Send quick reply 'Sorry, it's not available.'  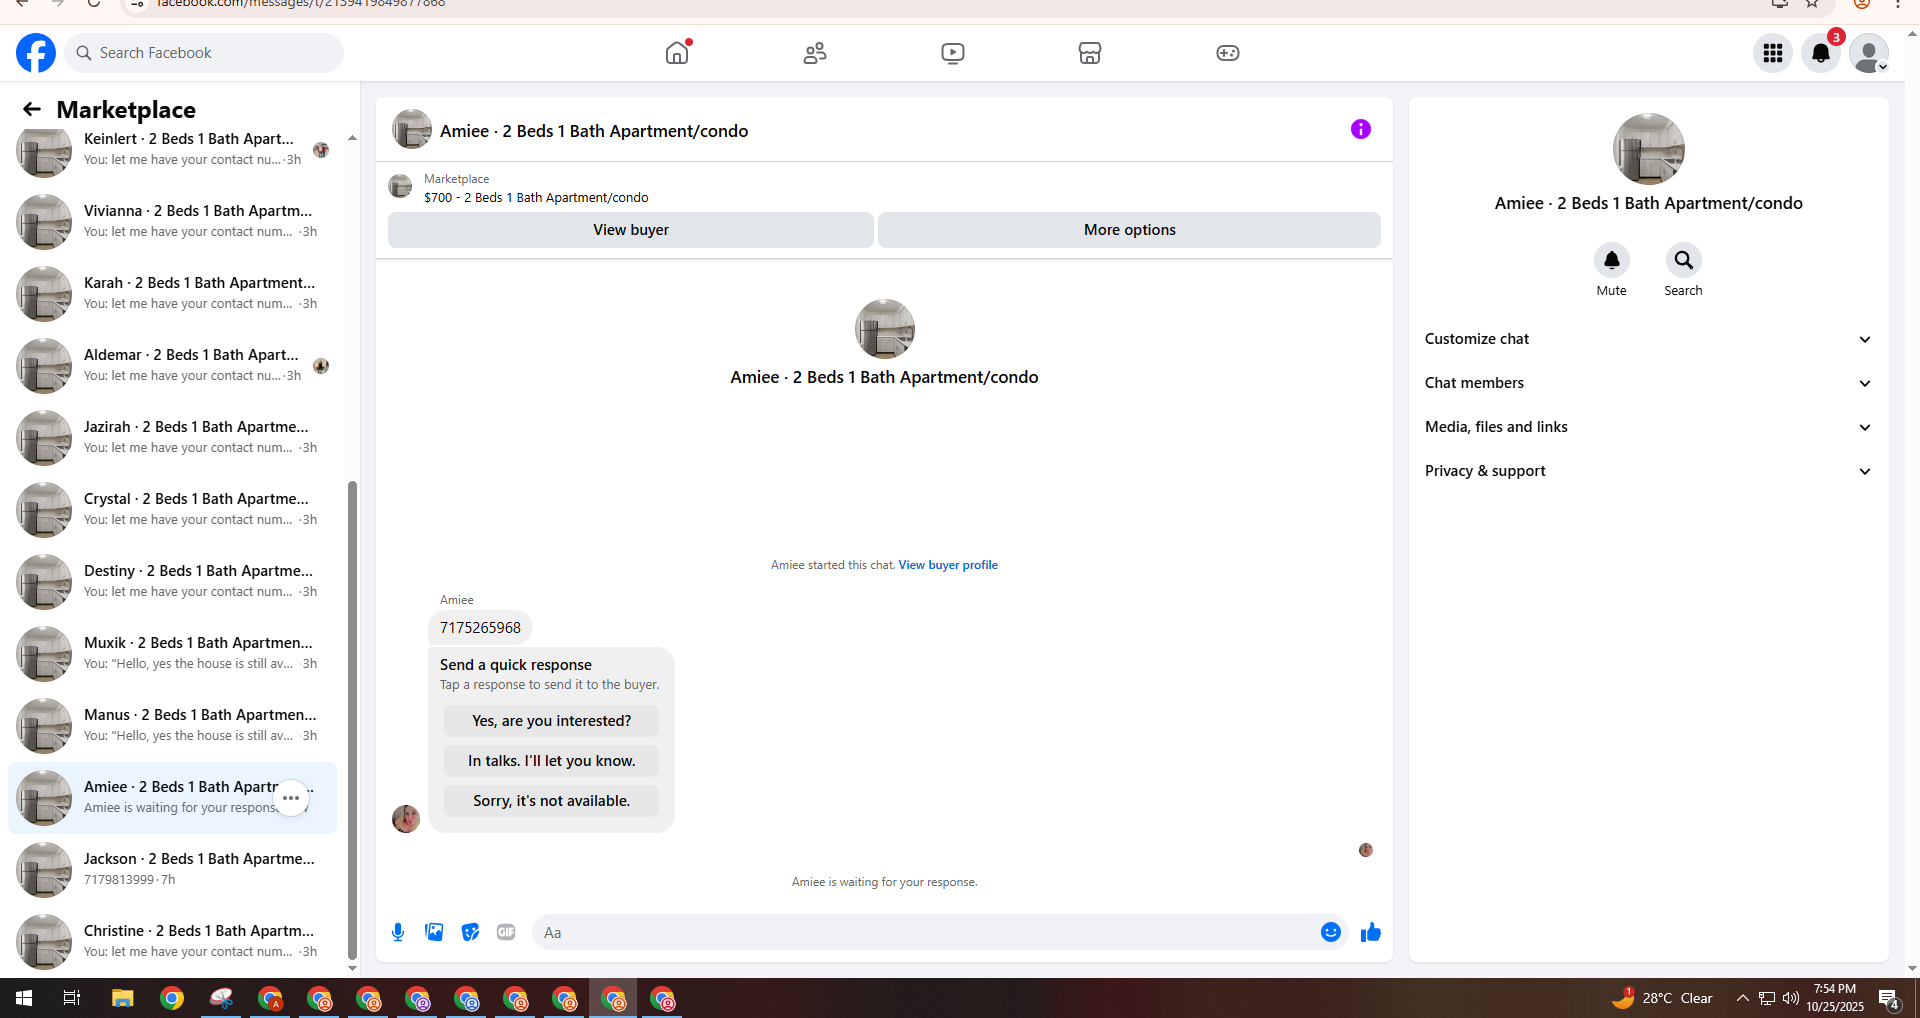[x=552, y=801]
